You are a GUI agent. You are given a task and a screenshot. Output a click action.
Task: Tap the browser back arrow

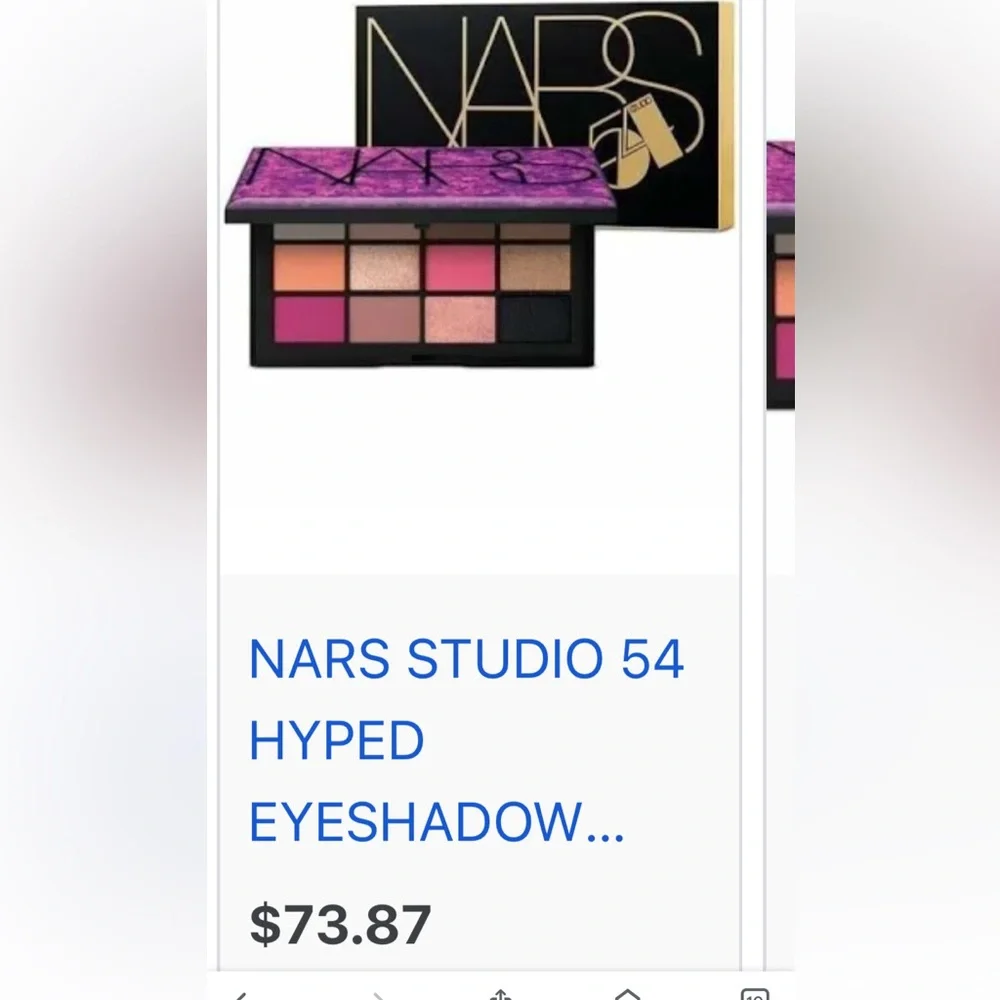241,995
